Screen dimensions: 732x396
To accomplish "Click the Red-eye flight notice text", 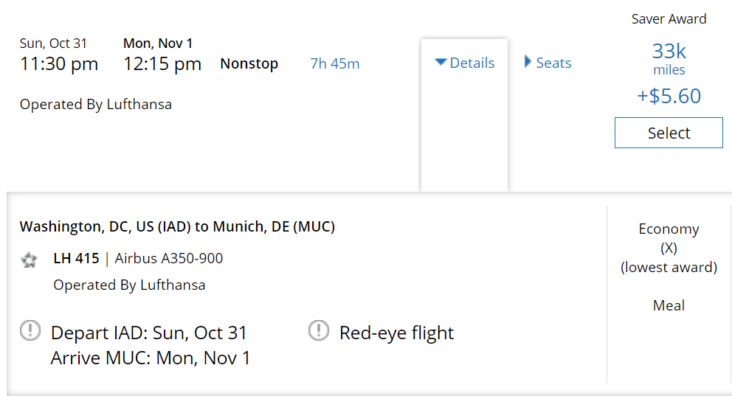I will click(x=396, y=333).
